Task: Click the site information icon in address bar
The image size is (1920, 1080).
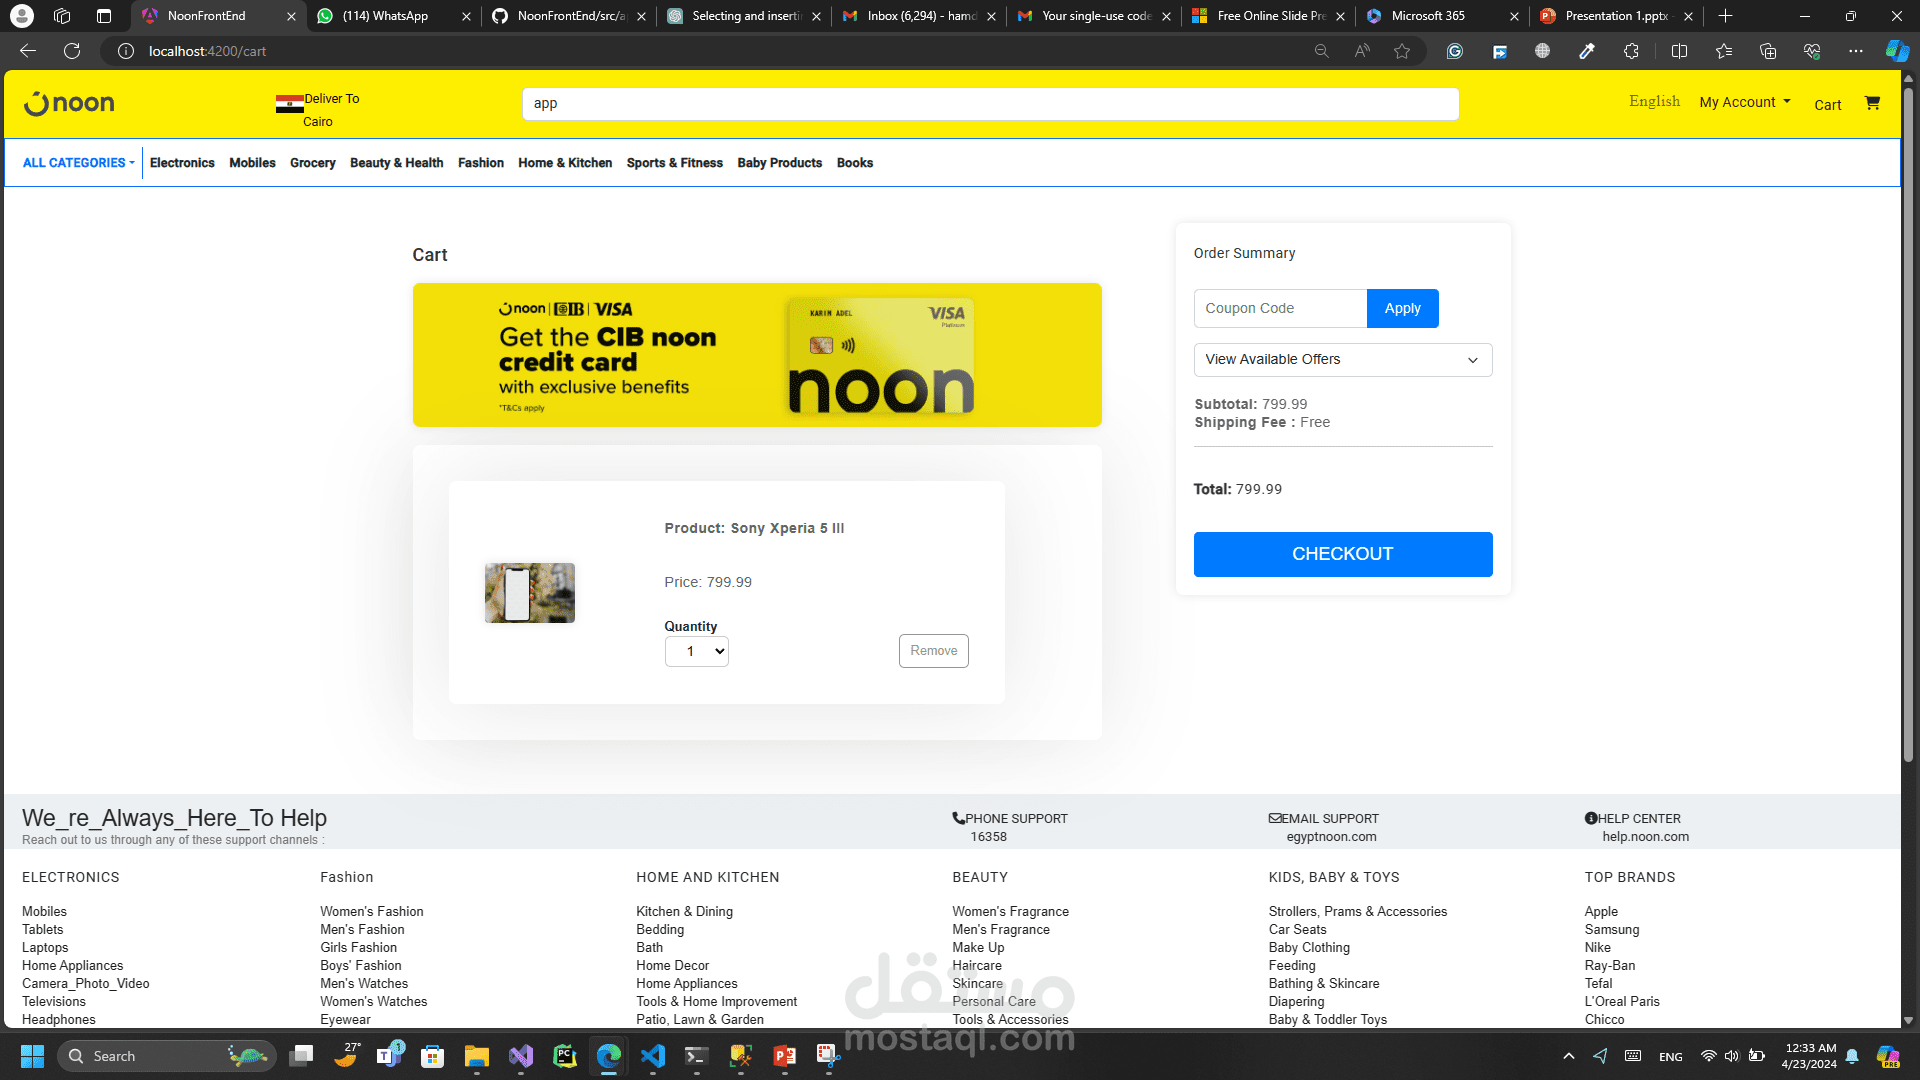Action: coord(126,51)
